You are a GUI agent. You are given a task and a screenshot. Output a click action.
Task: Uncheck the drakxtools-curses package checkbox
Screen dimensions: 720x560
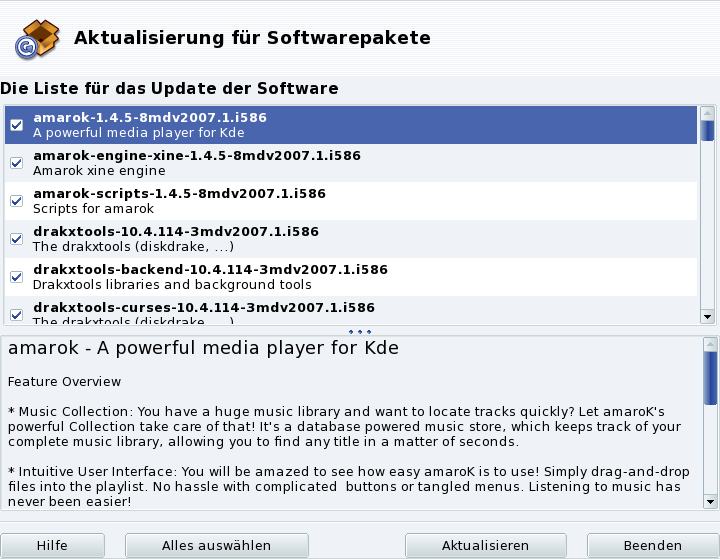[x=16, y=314]
